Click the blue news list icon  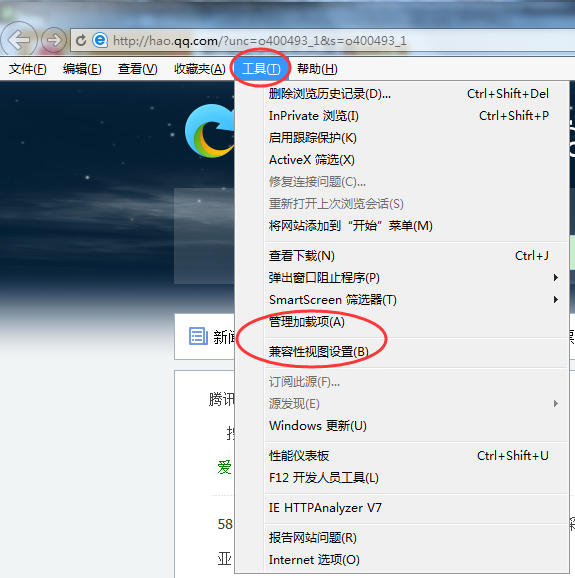[198, 336]
